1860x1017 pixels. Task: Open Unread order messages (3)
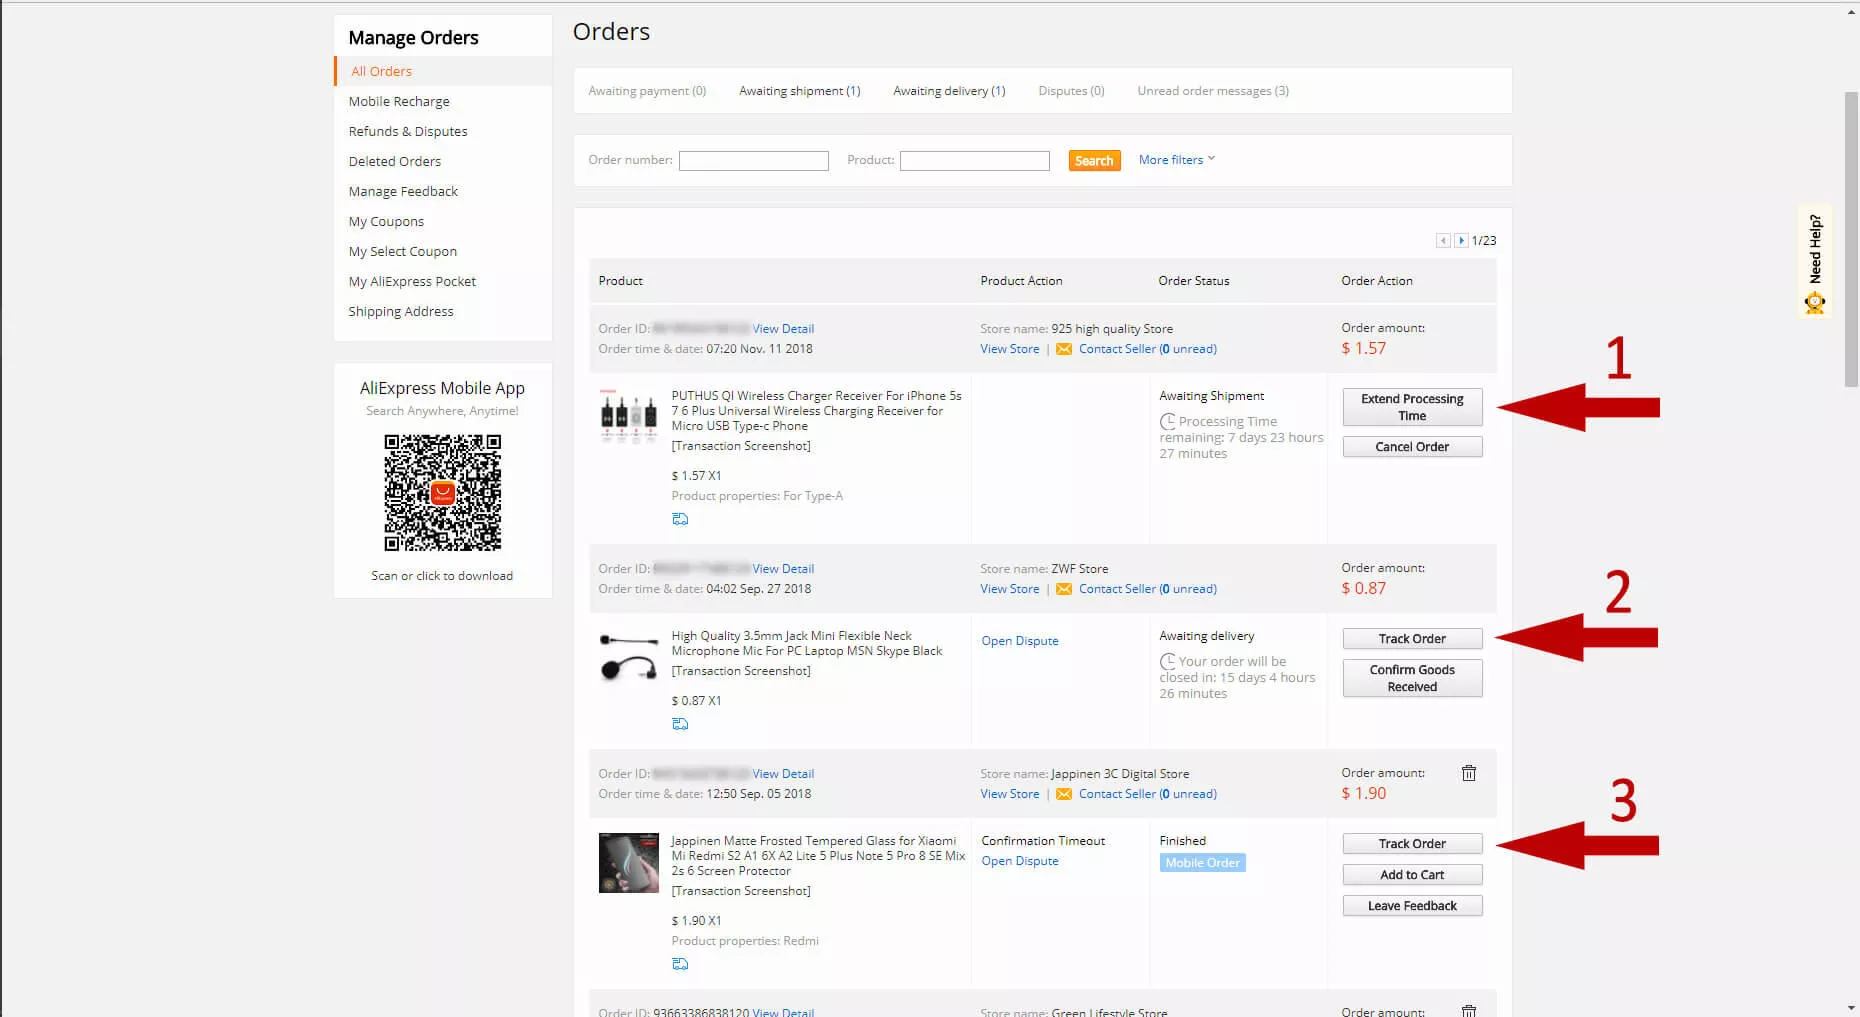point(1213,91)
